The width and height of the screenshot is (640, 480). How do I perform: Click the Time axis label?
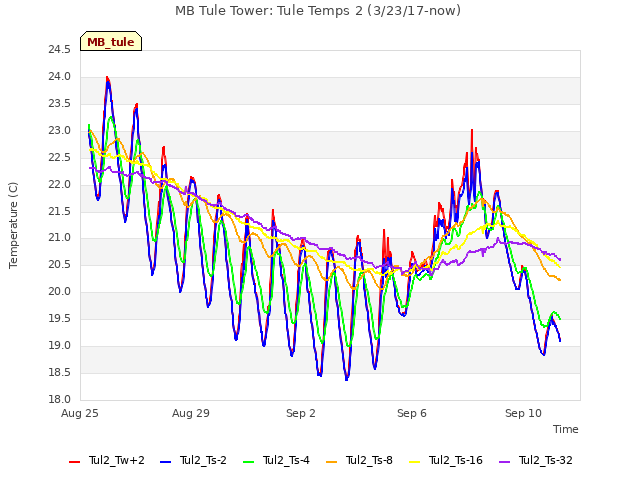566,429
